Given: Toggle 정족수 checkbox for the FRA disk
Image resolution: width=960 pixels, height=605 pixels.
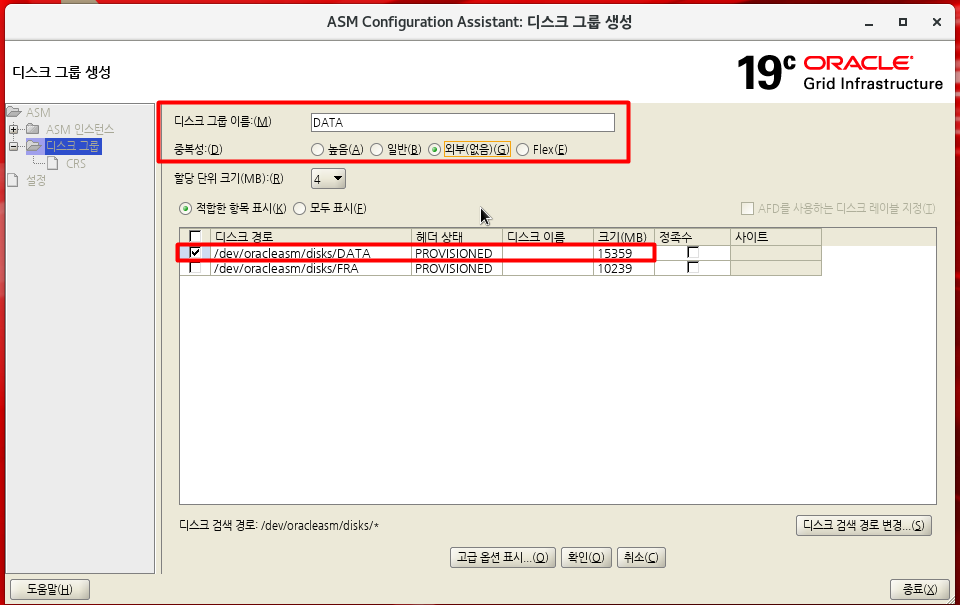Looking at the screenshot, I should coord(692,268).
